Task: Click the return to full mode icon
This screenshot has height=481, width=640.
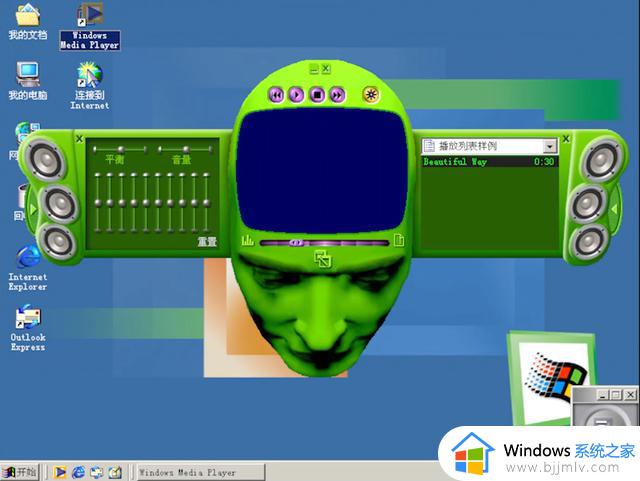Action: point(323,259)
